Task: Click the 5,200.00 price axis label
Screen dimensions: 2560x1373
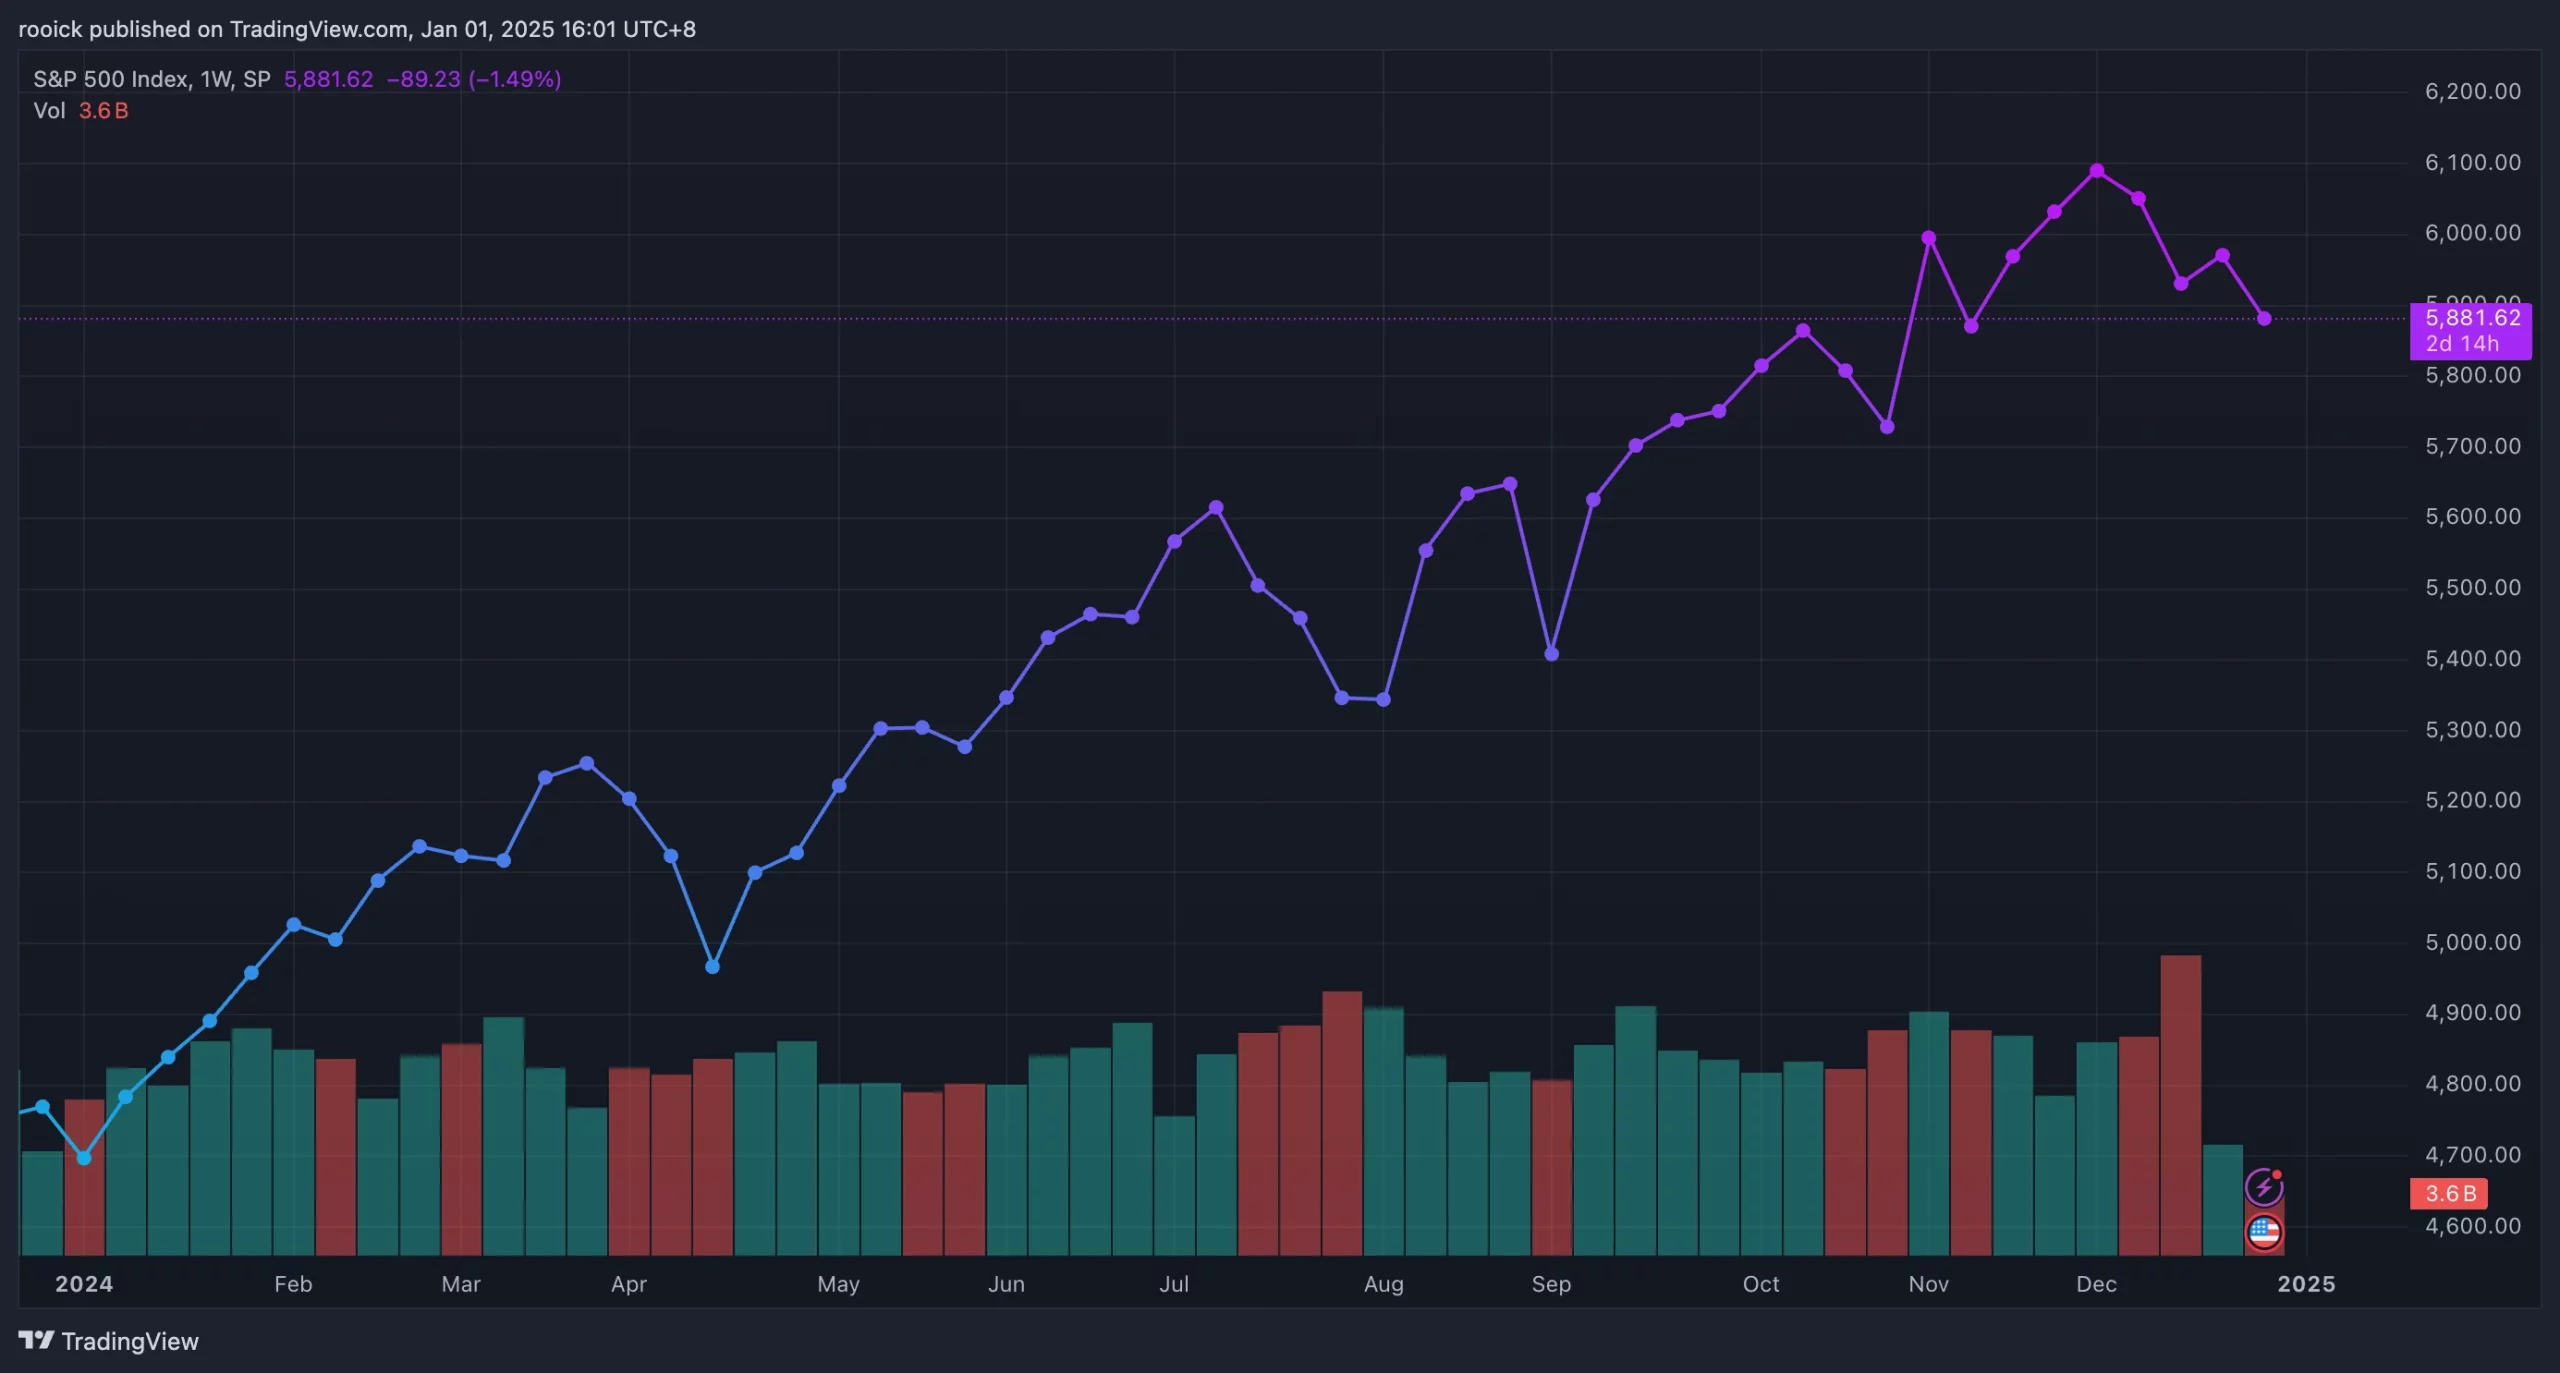Action: click(2473, 800)
